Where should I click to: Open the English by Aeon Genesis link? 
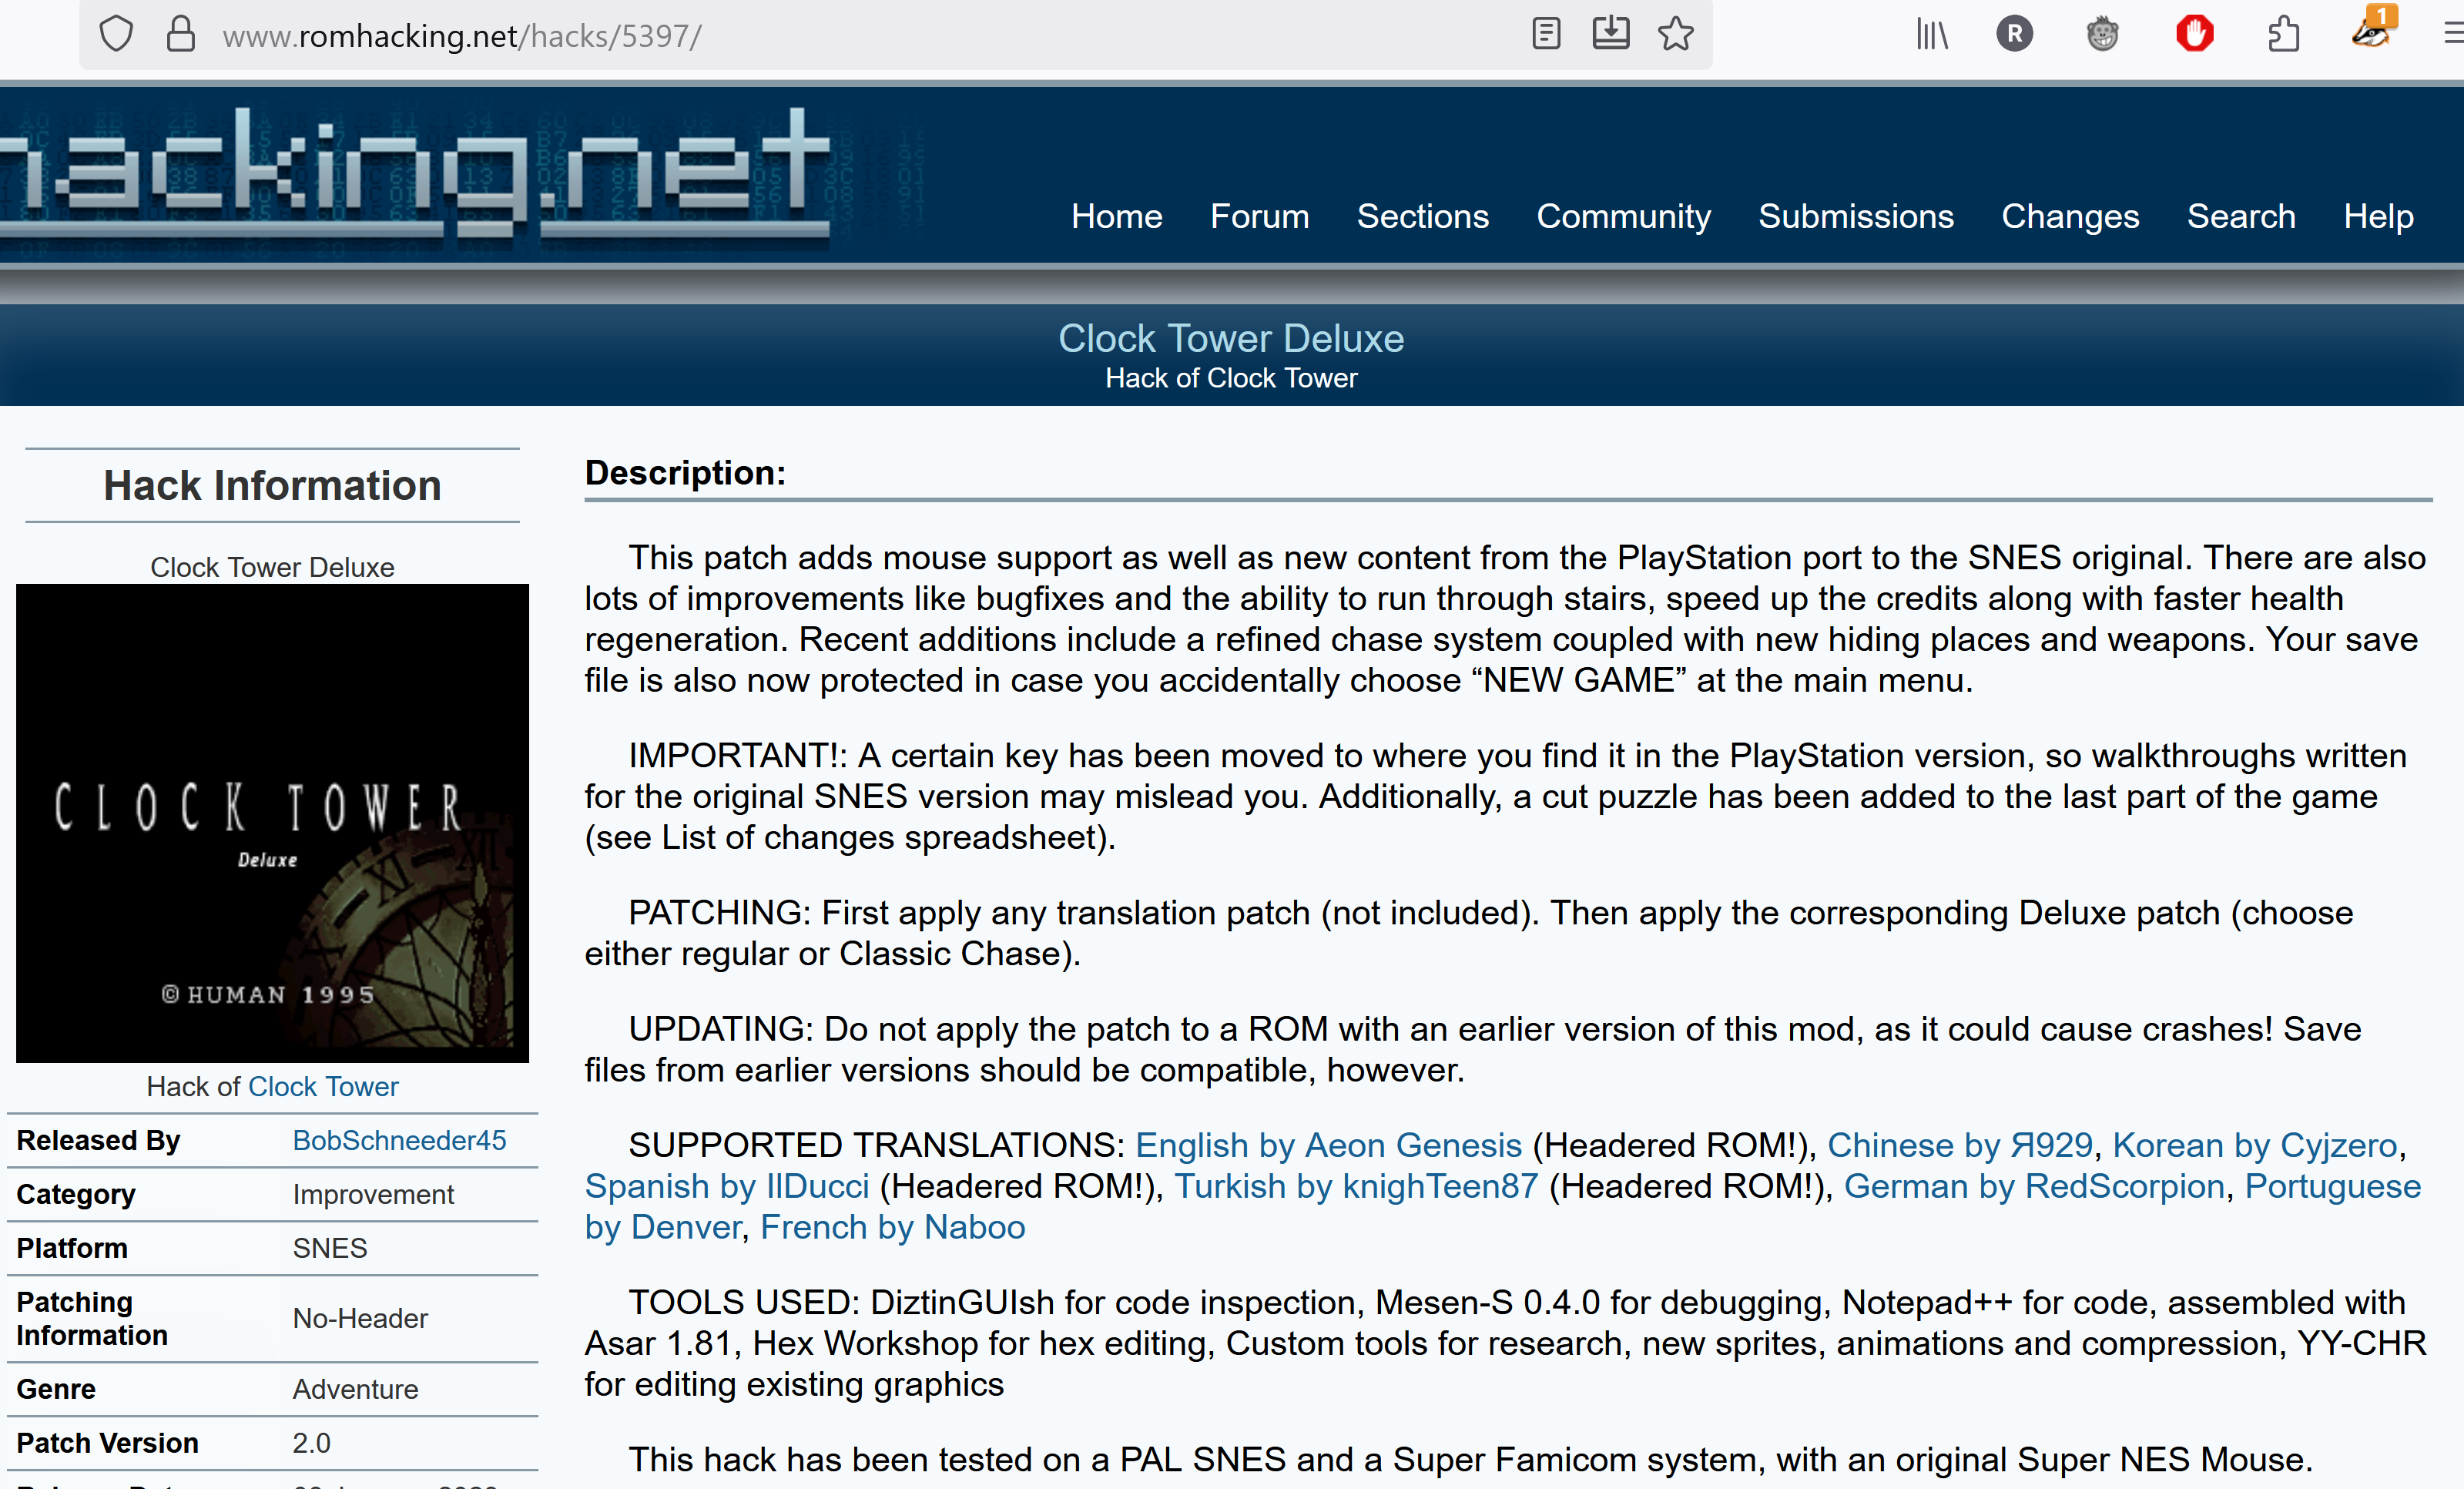1328,1145
